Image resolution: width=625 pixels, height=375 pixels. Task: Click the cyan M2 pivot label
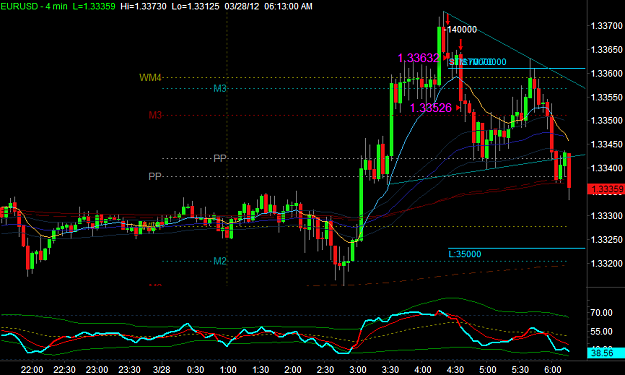[220, 261]
